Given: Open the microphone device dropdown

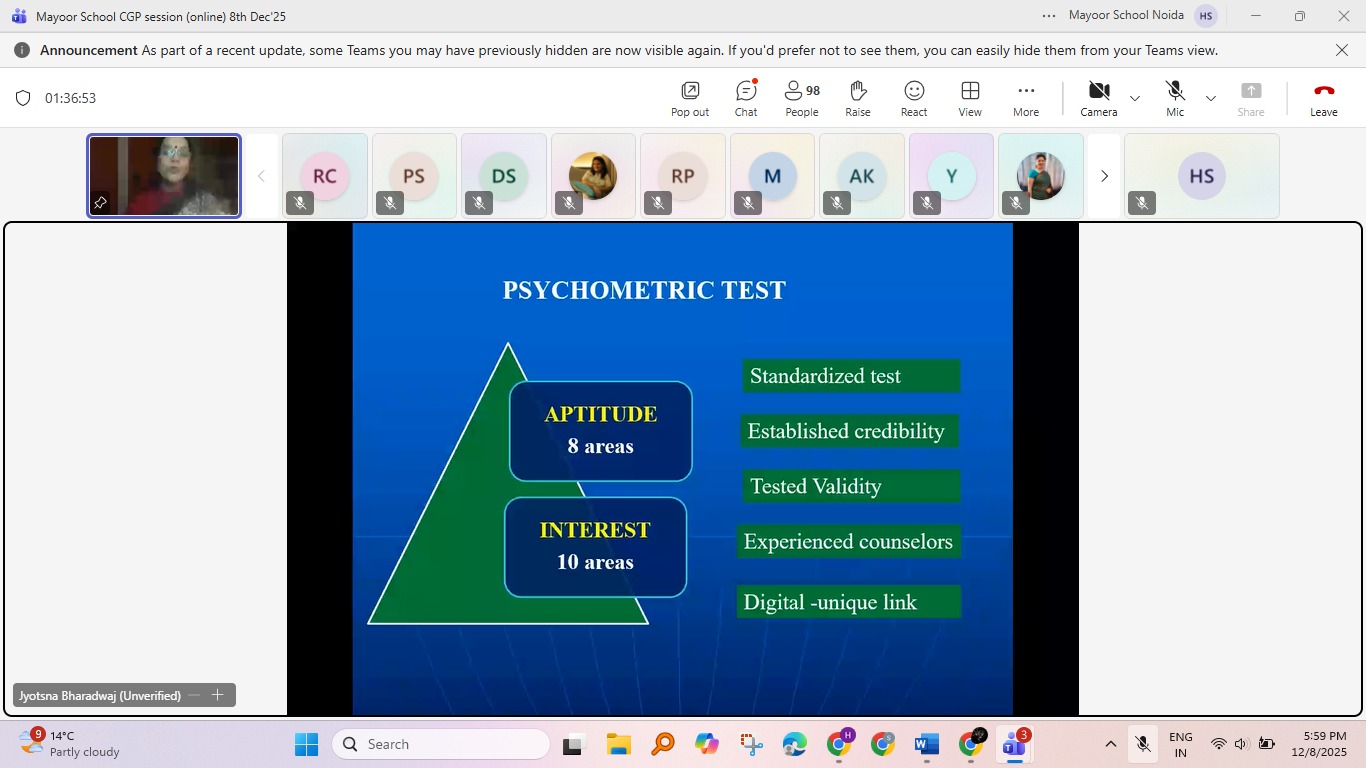Looking at the screenshot, I should coord(1210,99).
